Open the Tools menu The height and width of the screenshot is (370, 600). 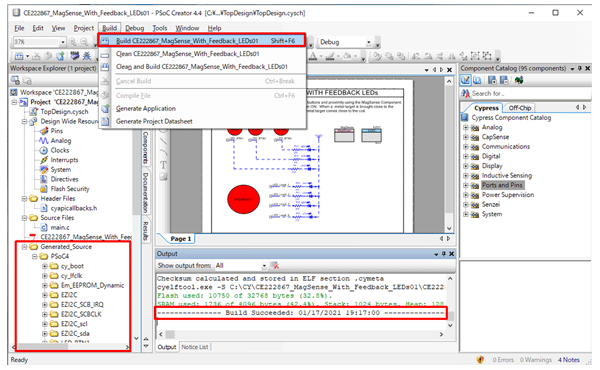pyautogui.click(x=160, y=28)
